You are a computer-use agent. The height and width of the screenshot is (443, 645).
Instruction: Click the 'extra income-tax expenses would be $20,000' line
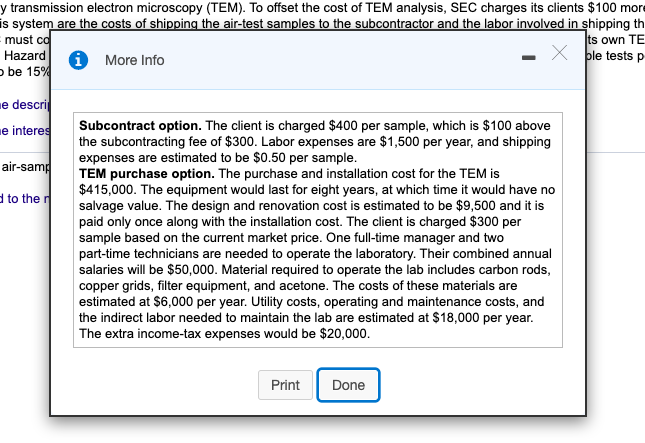(225, 334)
